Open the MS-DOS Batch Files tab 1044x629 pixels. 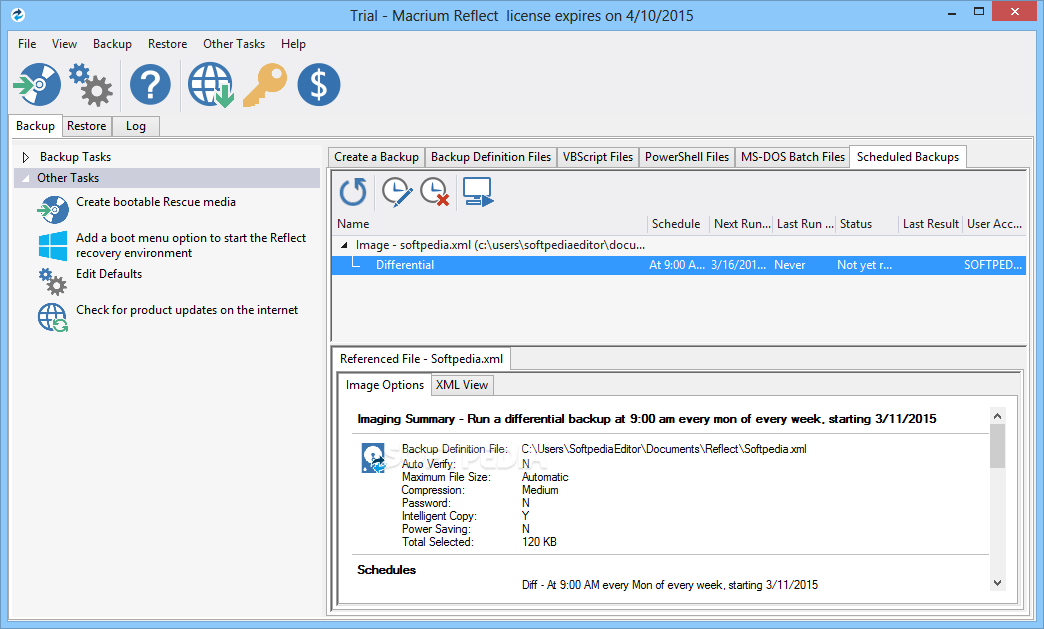pos(793,157)
